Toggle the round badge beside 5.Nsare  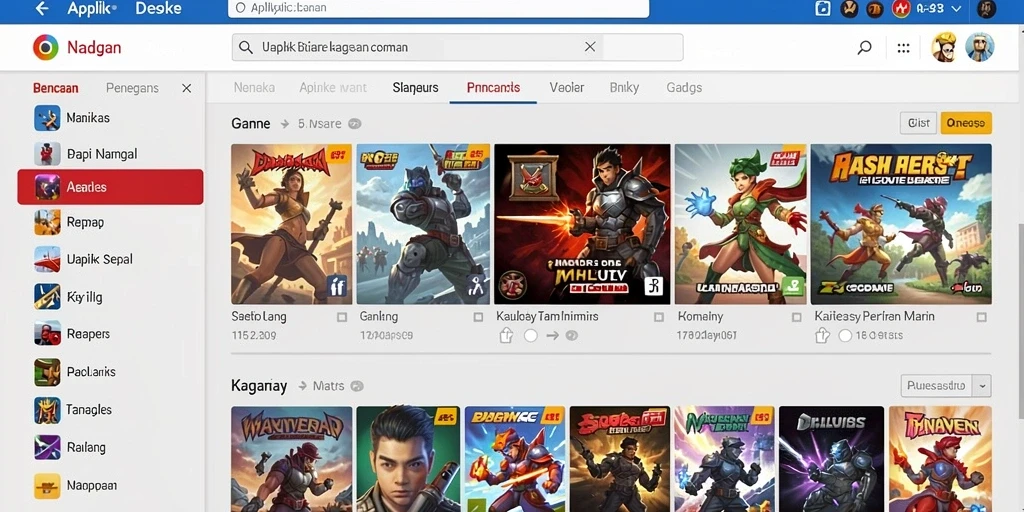[355, 123]
